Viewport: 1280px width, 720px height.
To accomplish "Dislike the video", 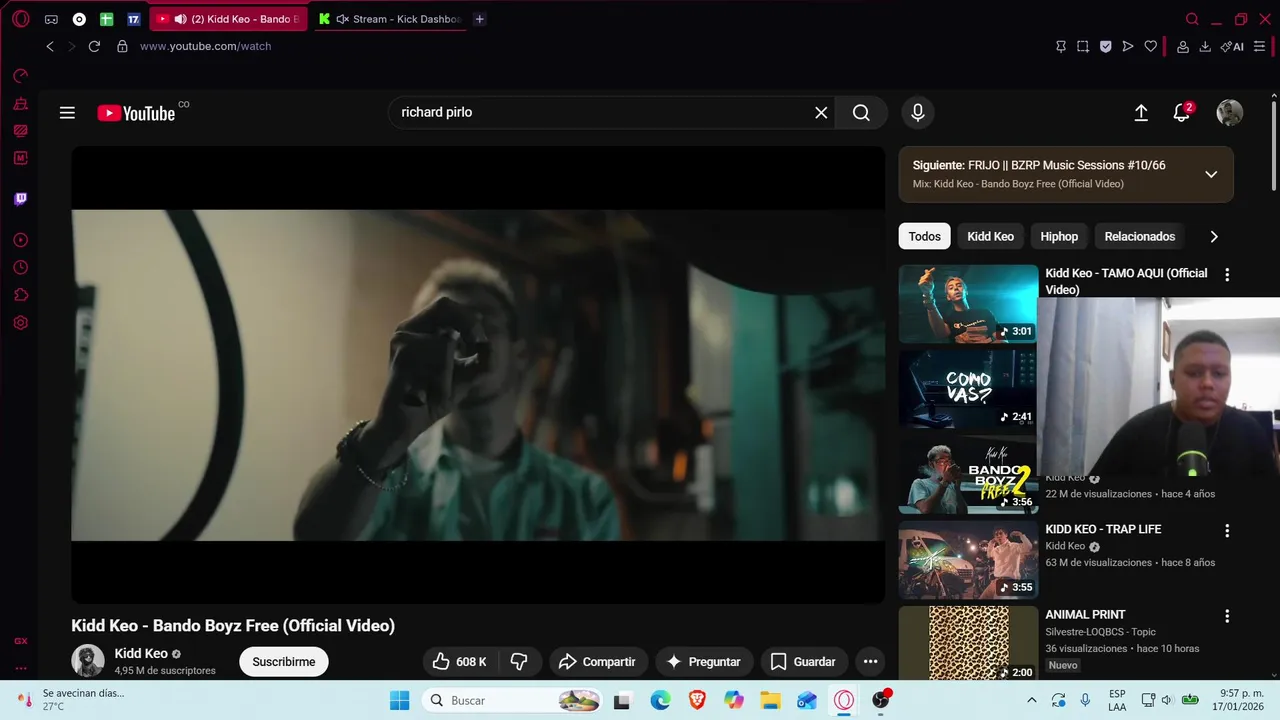I will [519, 662].
